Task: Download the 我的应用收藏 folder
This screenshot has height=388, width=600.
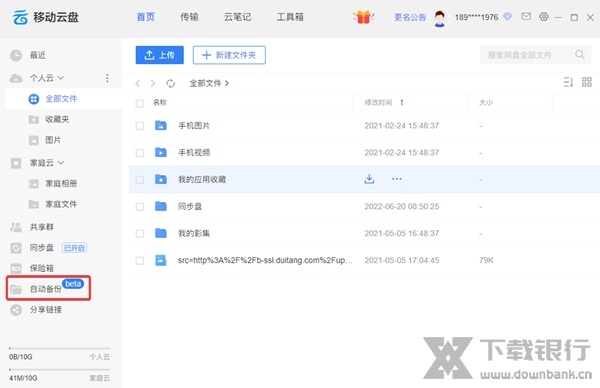Action: [369, 179]
